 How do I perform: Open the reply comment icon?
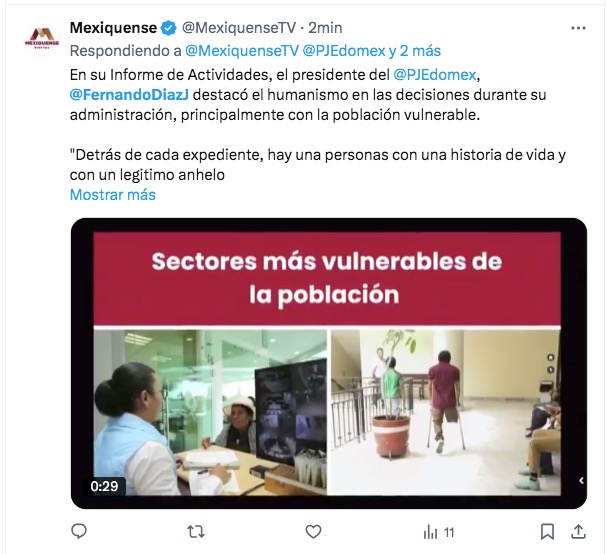[79, 531]
